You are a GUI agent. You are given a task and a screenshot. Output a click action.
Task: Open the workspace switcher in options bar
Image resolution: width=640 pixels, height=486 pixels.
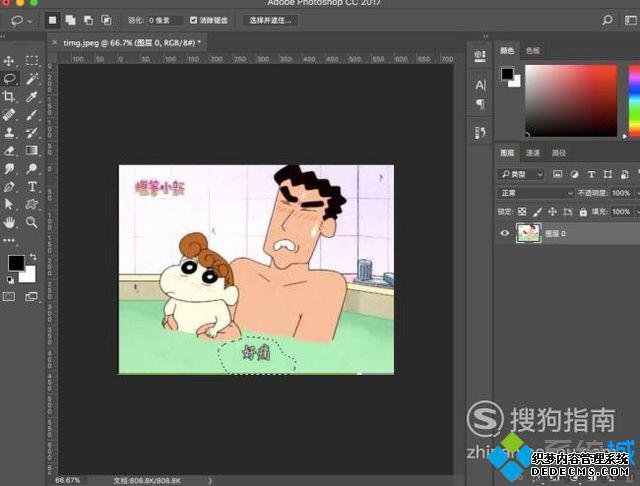click(631, 20)
